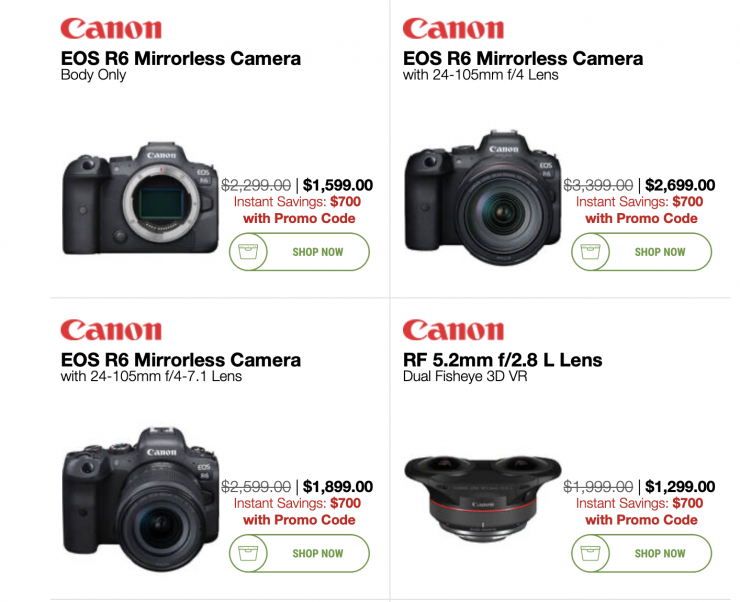Click the $1,299.00 promo code text
The image size is (740, 602).
[x=641, y=519]
